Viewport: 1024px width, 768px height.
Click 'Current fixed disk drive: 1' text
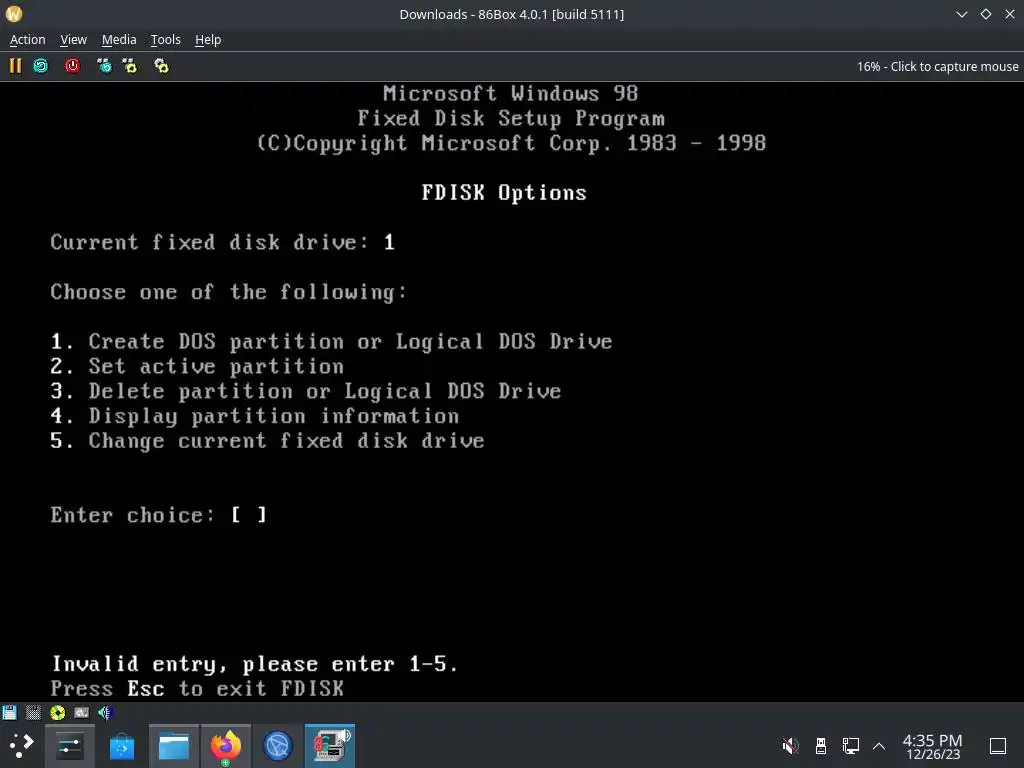point(223,242)
